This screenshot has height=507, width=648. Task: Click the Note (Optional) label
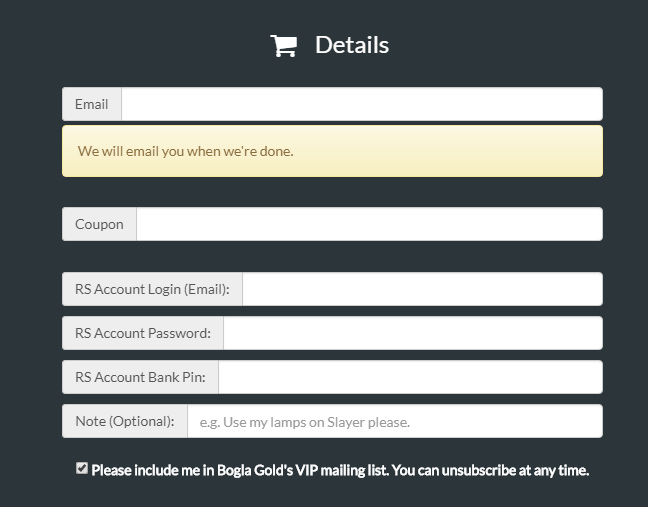(125, 421)
